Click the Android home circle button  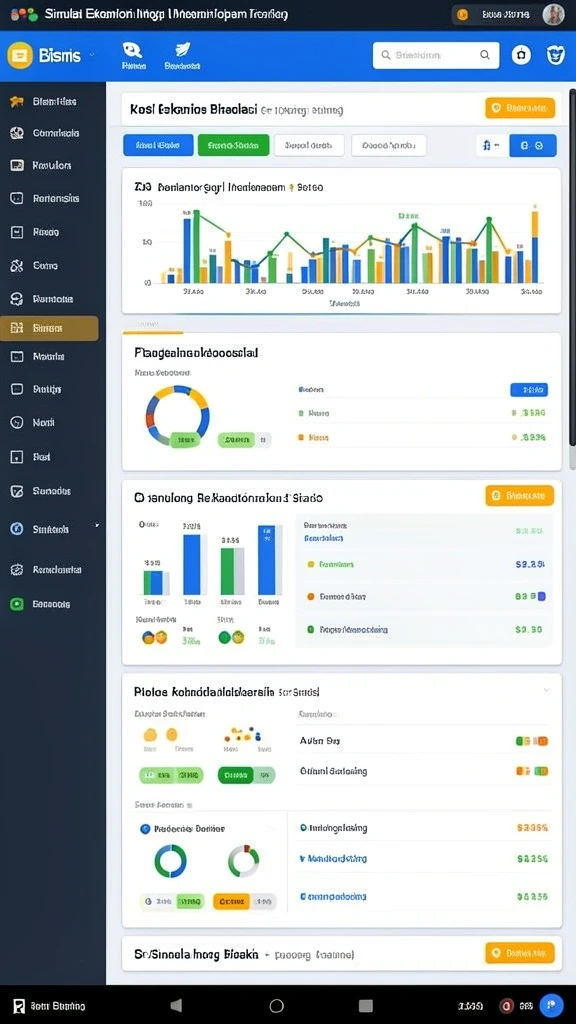pyautogui.click(x=277, y=1005)
